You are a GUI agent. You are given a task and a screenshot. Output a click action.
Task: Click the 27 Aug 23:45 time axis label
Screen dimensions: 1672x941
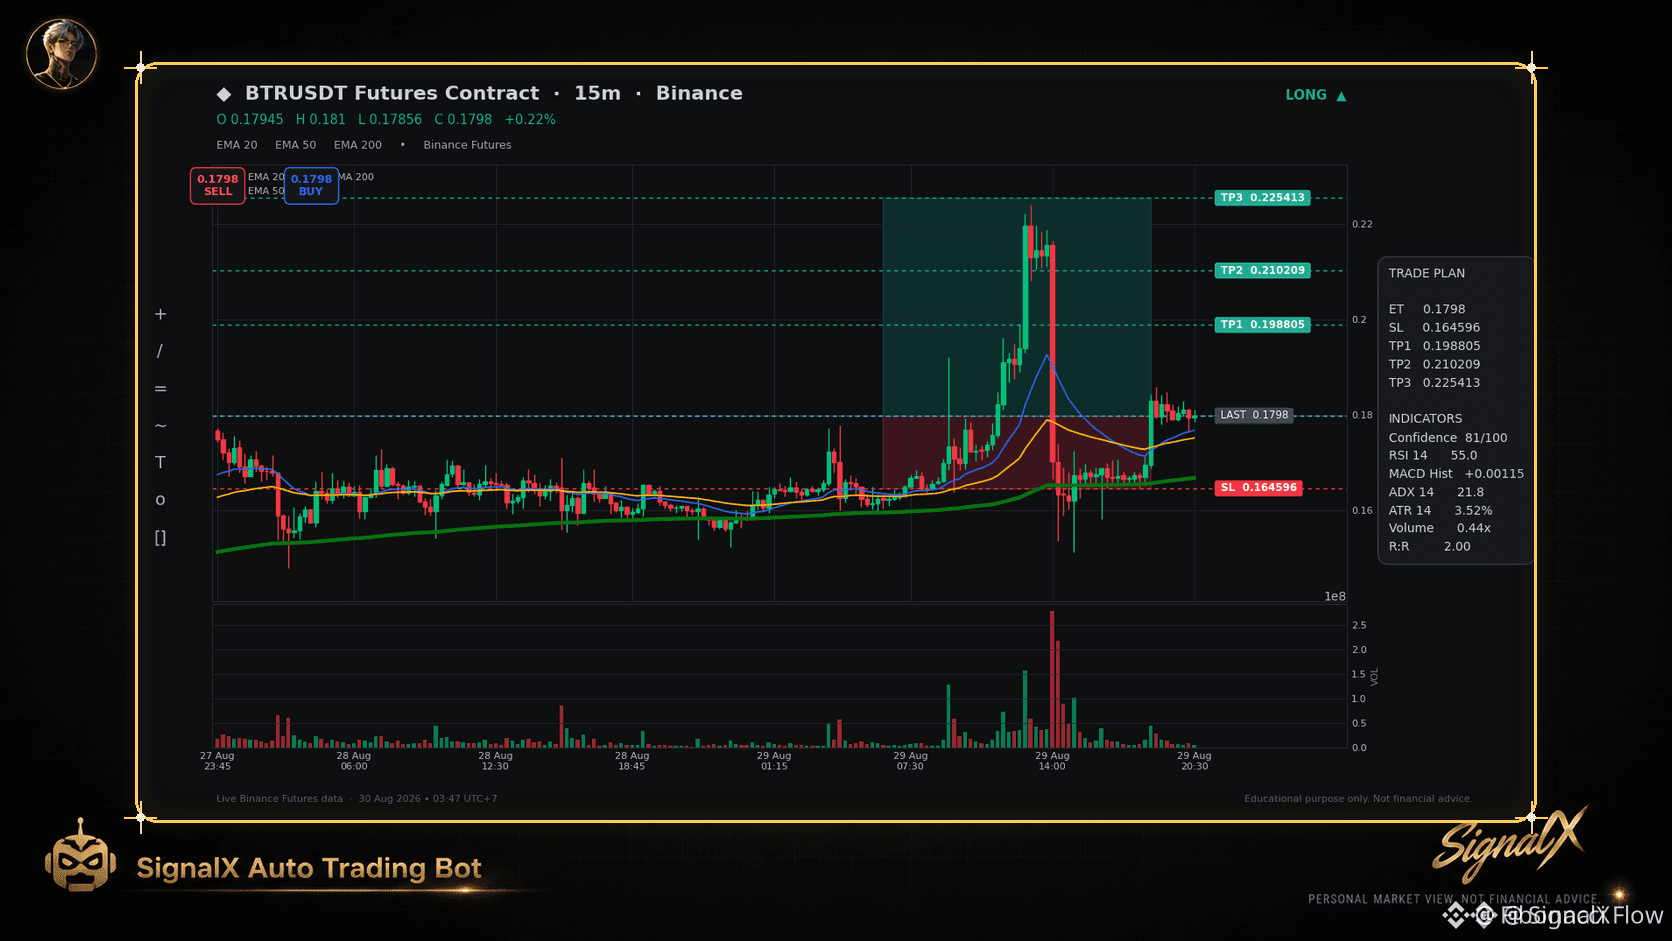tap(217, 761)
